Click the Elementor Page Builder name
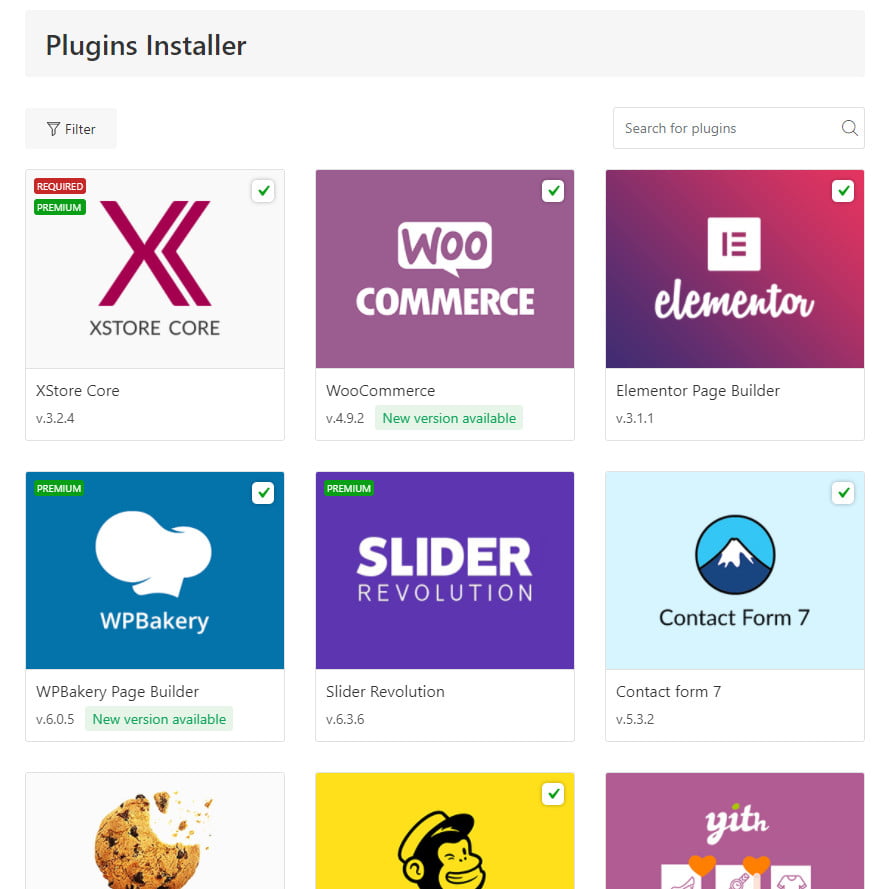The image size is (889, 889). [698, 391]
